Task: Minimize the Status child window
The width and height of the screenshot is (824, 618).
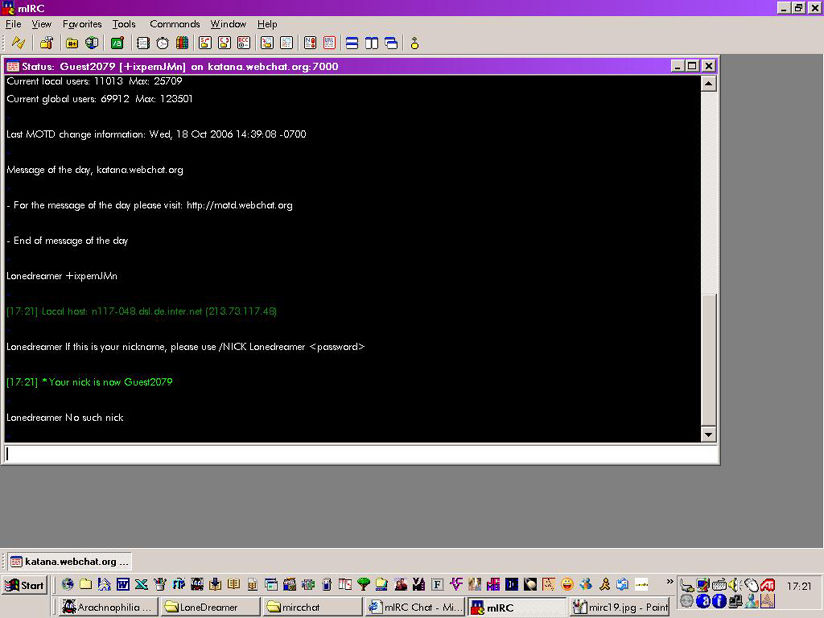Action: point(677,66)
